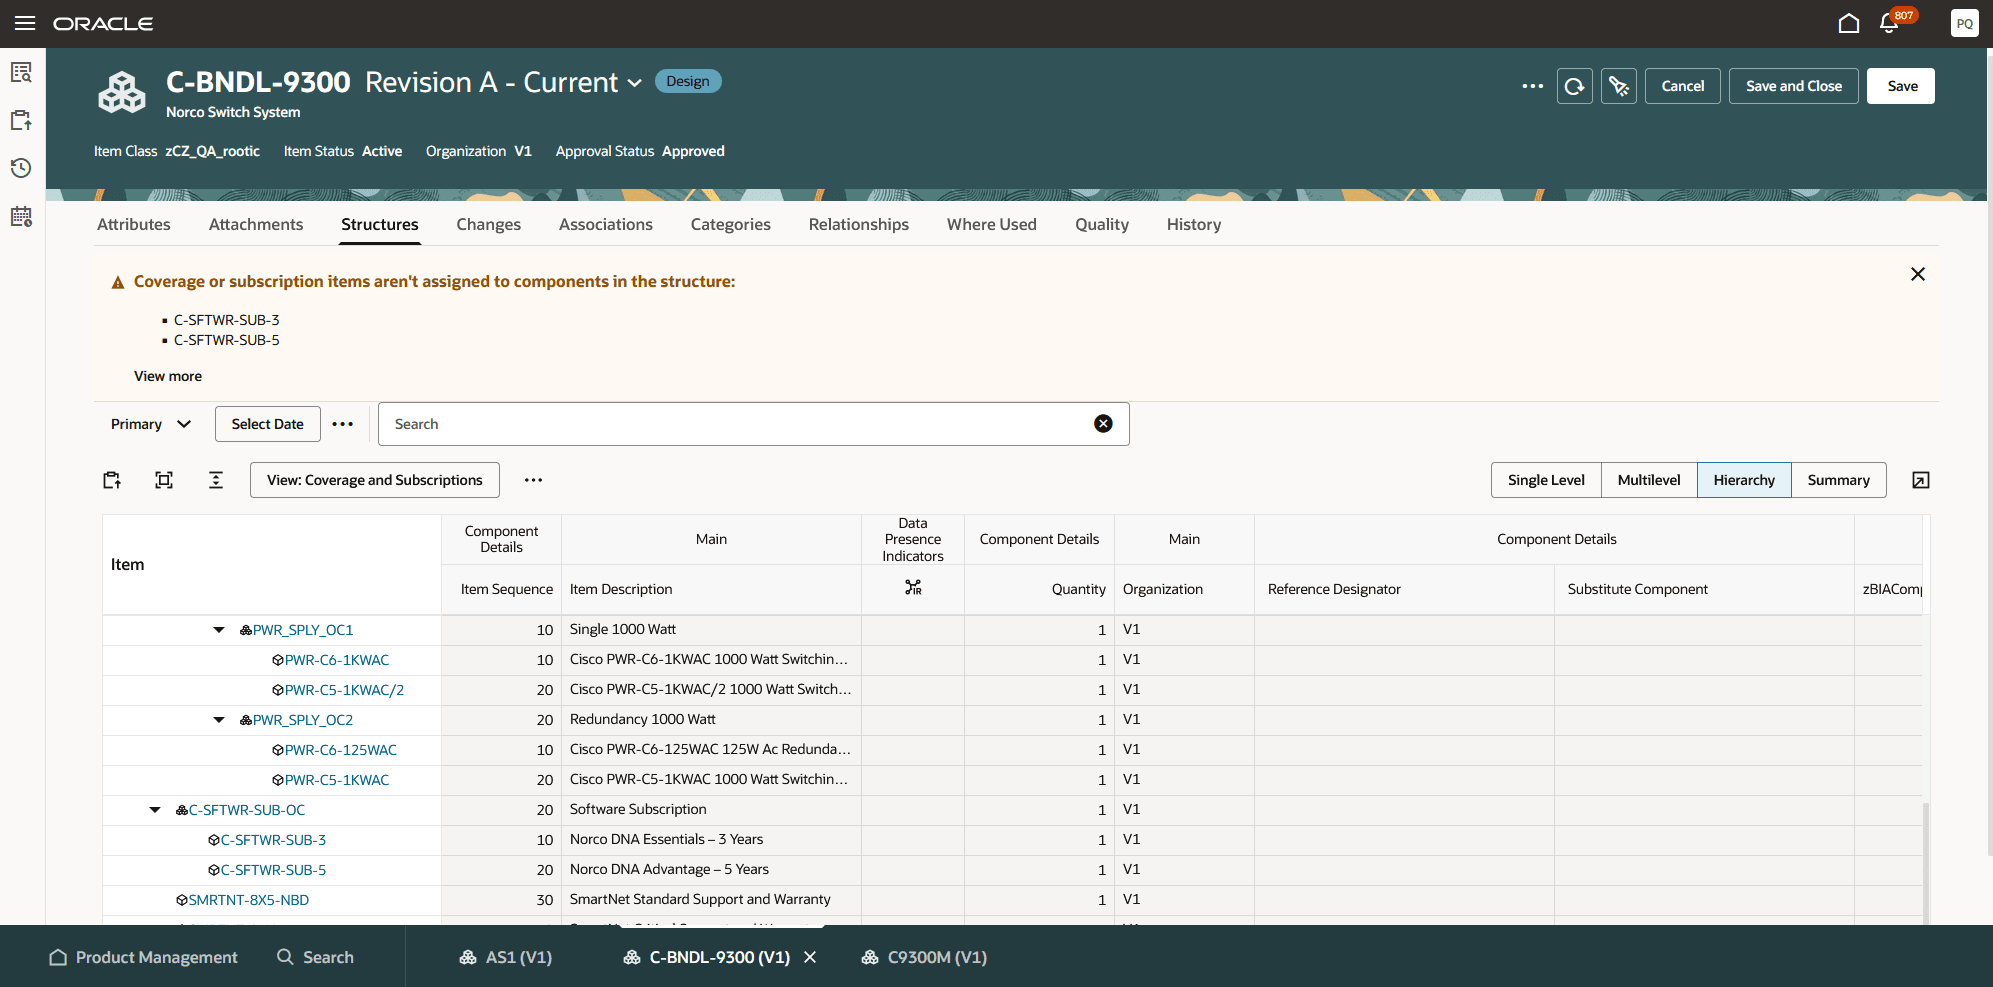The height and width of the screenshot is (987, 1993).
Task: Open ellipsis menu next to Select Date
Action: [343, 424]
